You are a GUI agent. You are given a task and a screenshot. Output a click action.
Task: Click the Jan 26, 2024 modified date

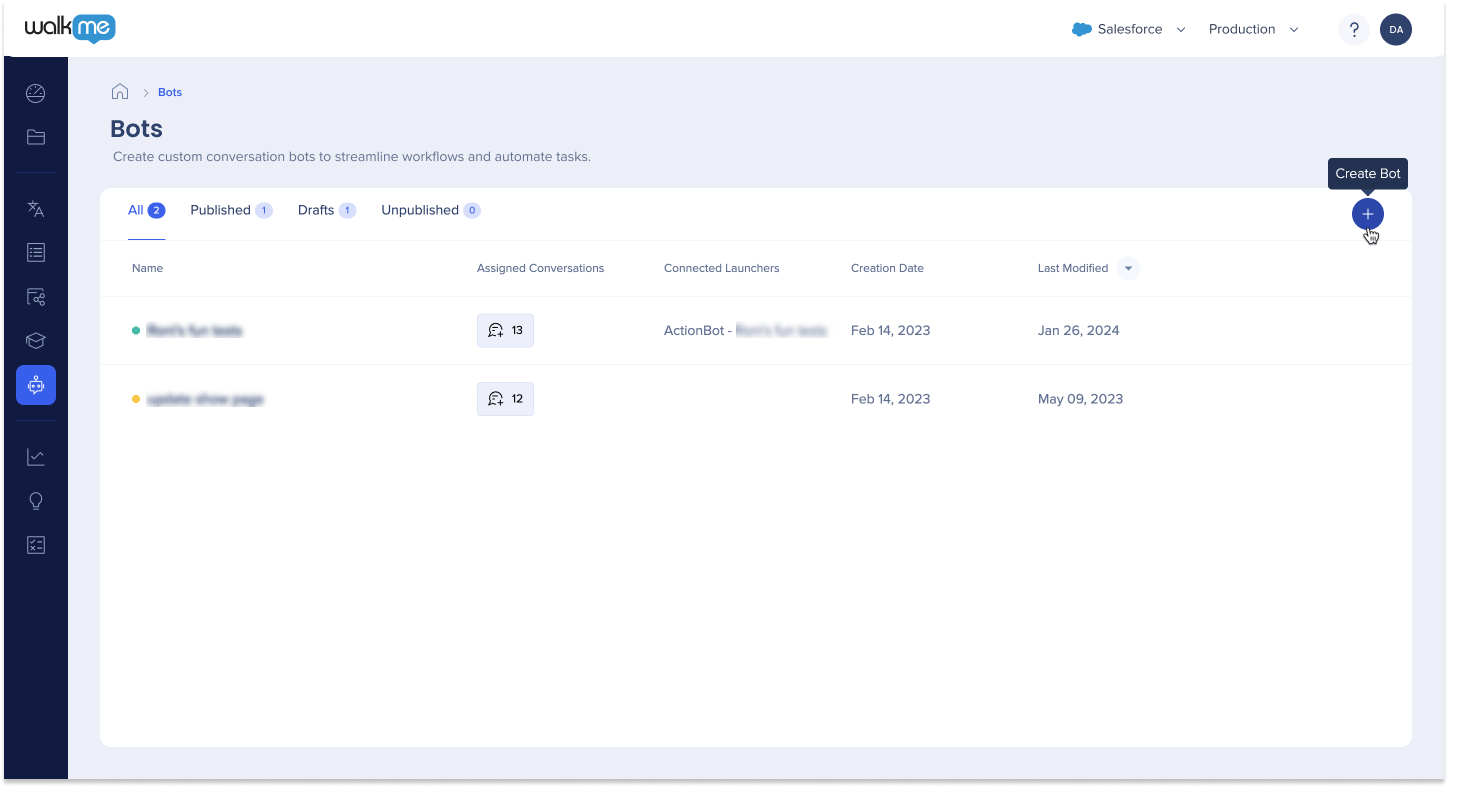1078,331
